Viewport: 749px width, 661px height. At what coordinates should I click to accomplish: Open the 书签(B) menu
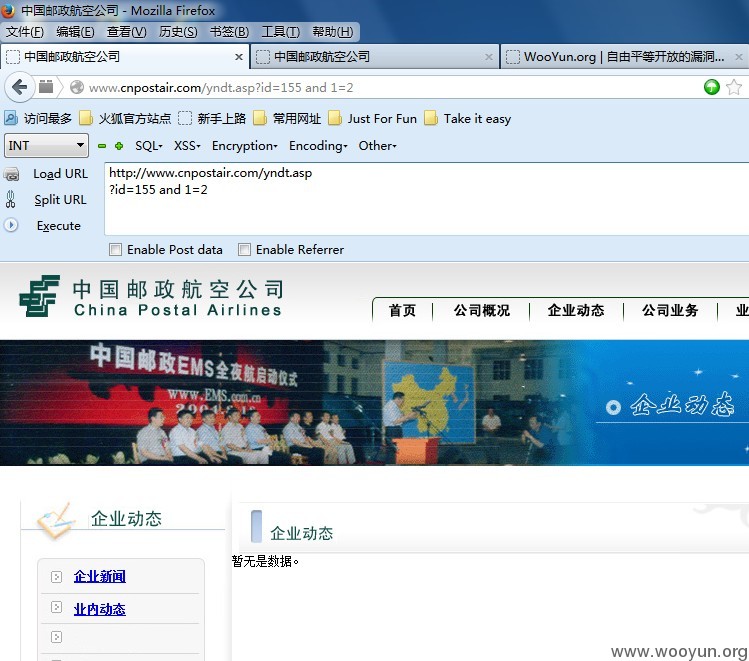coord(229,32)
